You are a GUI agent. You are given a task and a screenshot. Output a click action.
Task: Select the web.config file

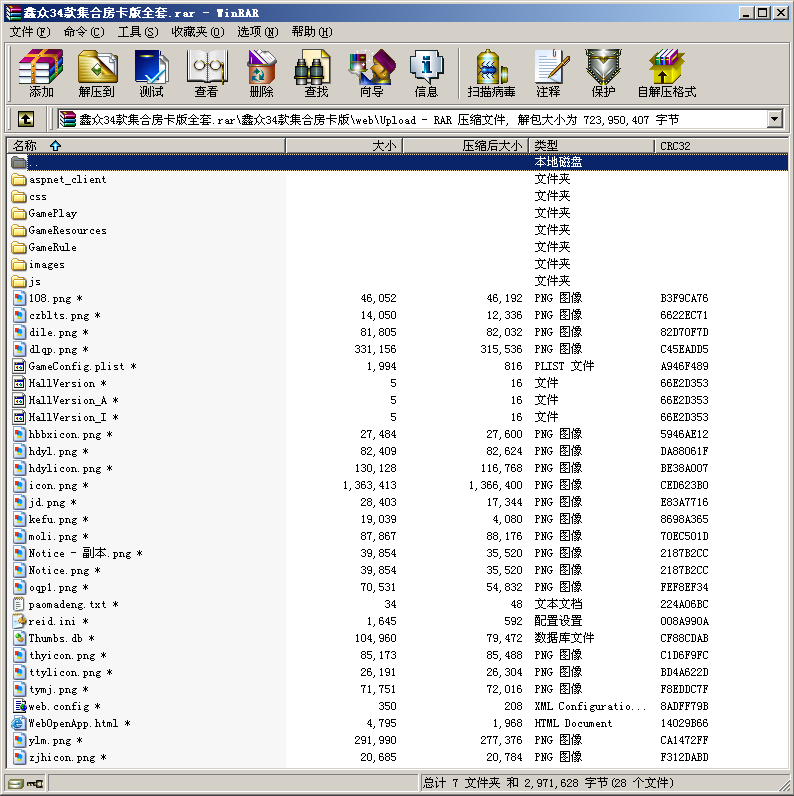pos(58,706)
